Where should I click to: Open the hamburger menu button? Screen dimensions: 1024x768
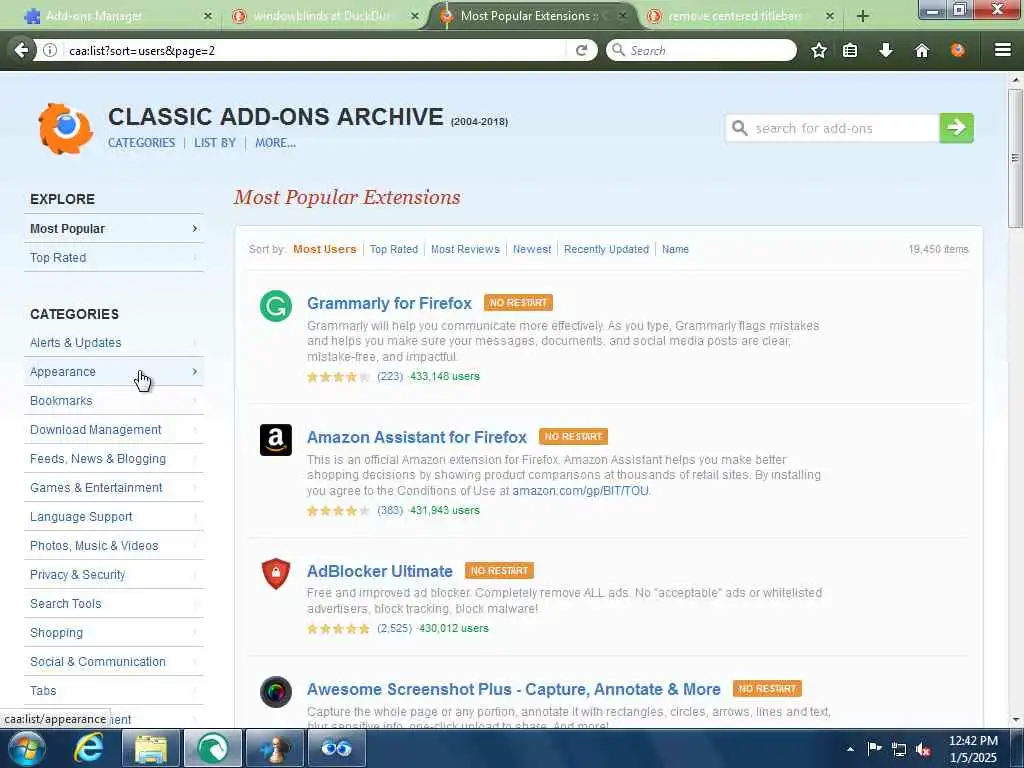point(1003,50)
